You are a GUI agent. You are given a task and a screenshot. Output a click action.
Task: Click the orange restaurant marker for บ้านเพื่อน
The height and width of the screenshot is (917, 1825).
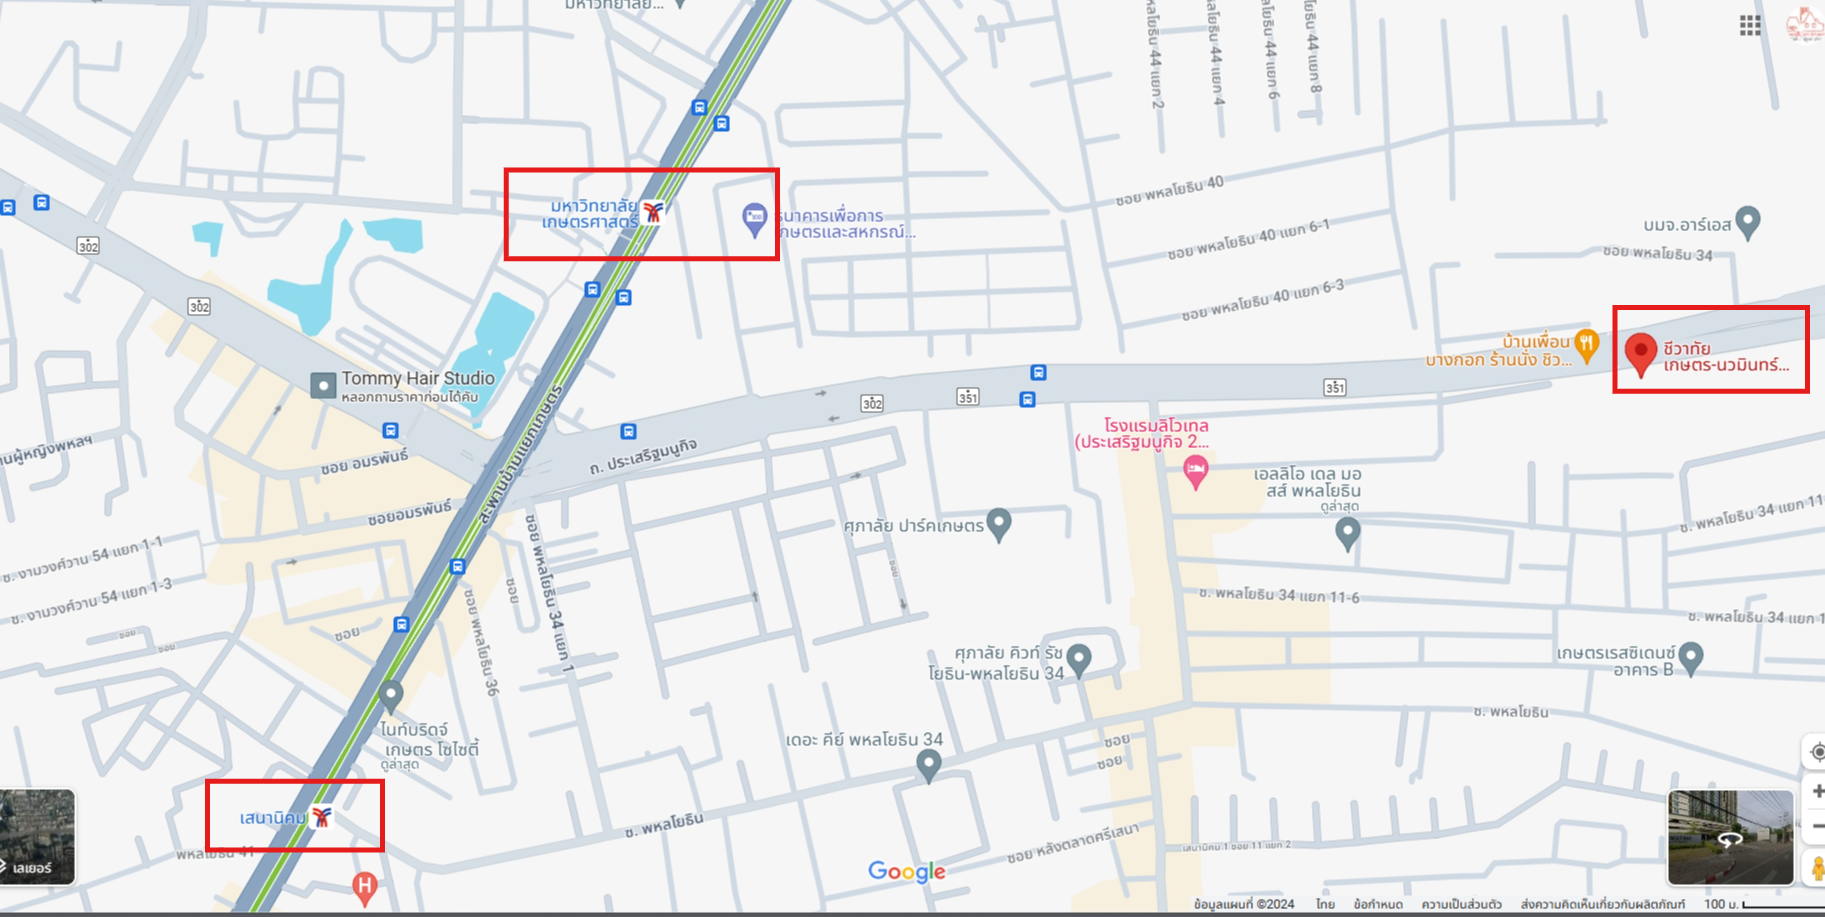(1586, 345)
